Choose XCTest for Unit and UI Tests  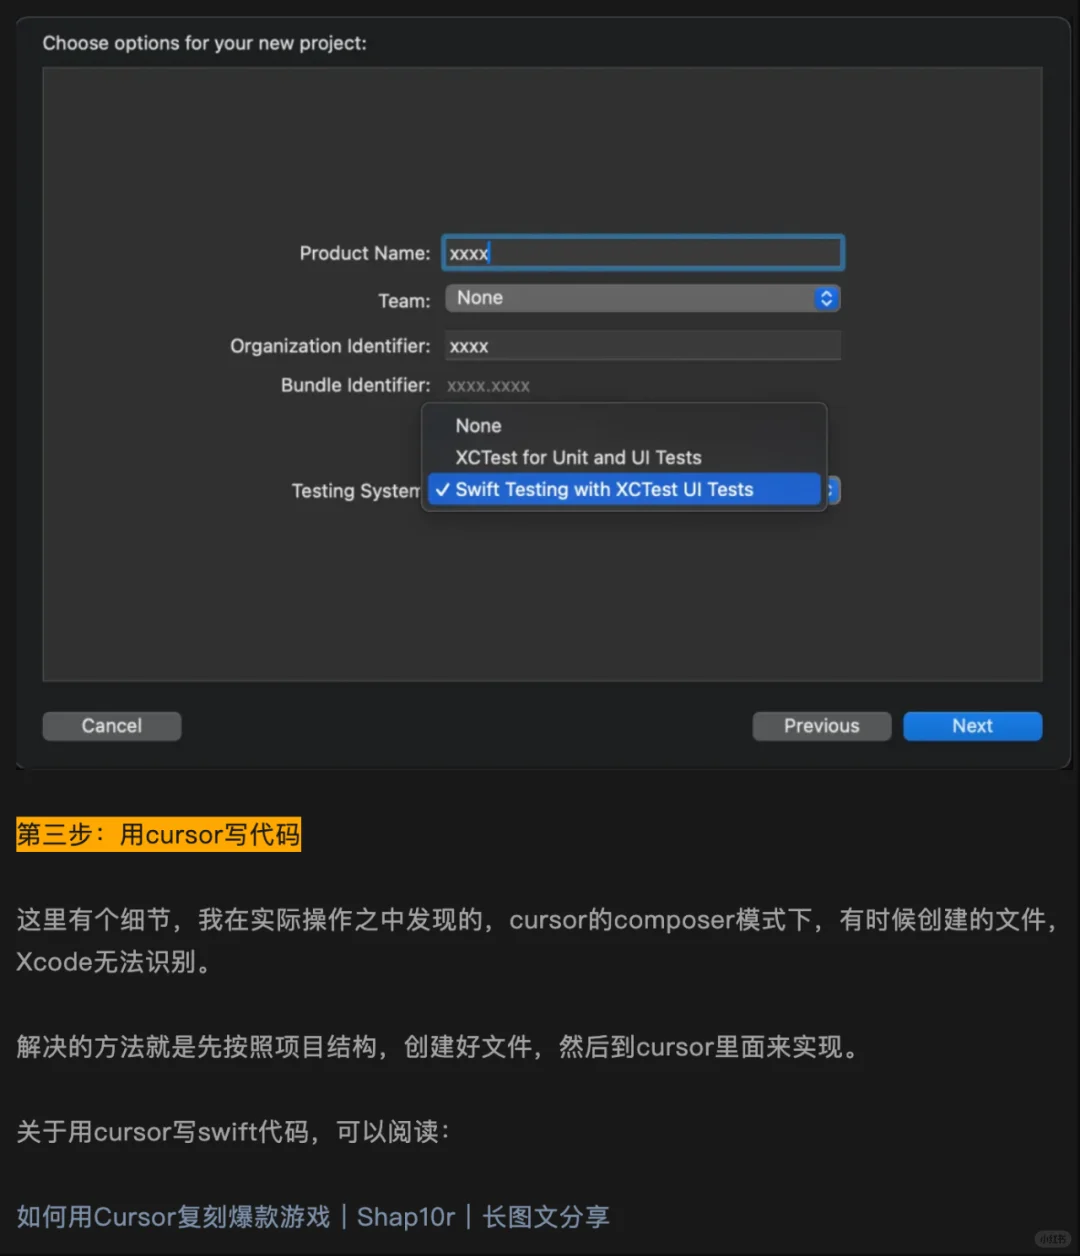pos(578,457)
